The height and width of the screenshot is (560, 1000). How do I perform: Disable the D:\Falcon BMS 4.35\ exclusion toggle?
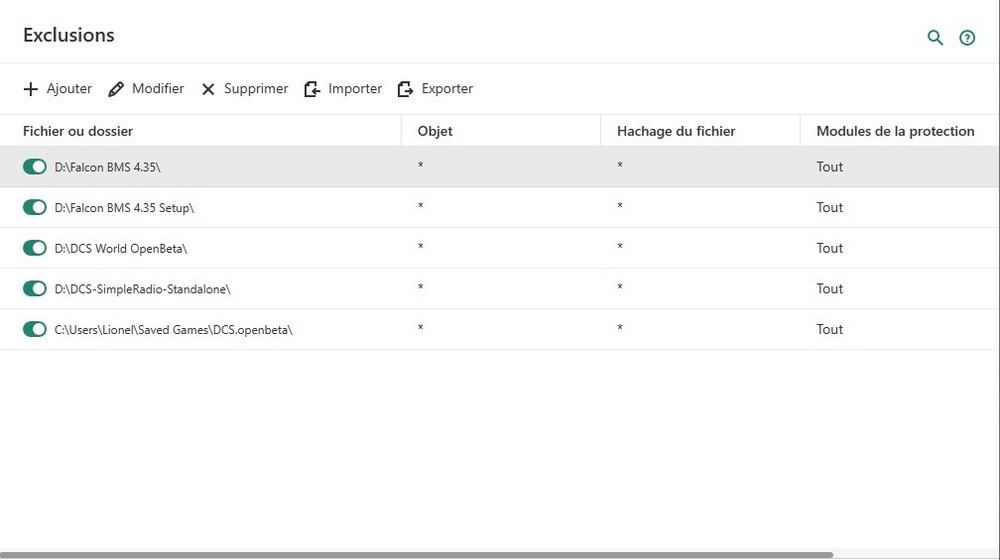(x=35, y=167)
